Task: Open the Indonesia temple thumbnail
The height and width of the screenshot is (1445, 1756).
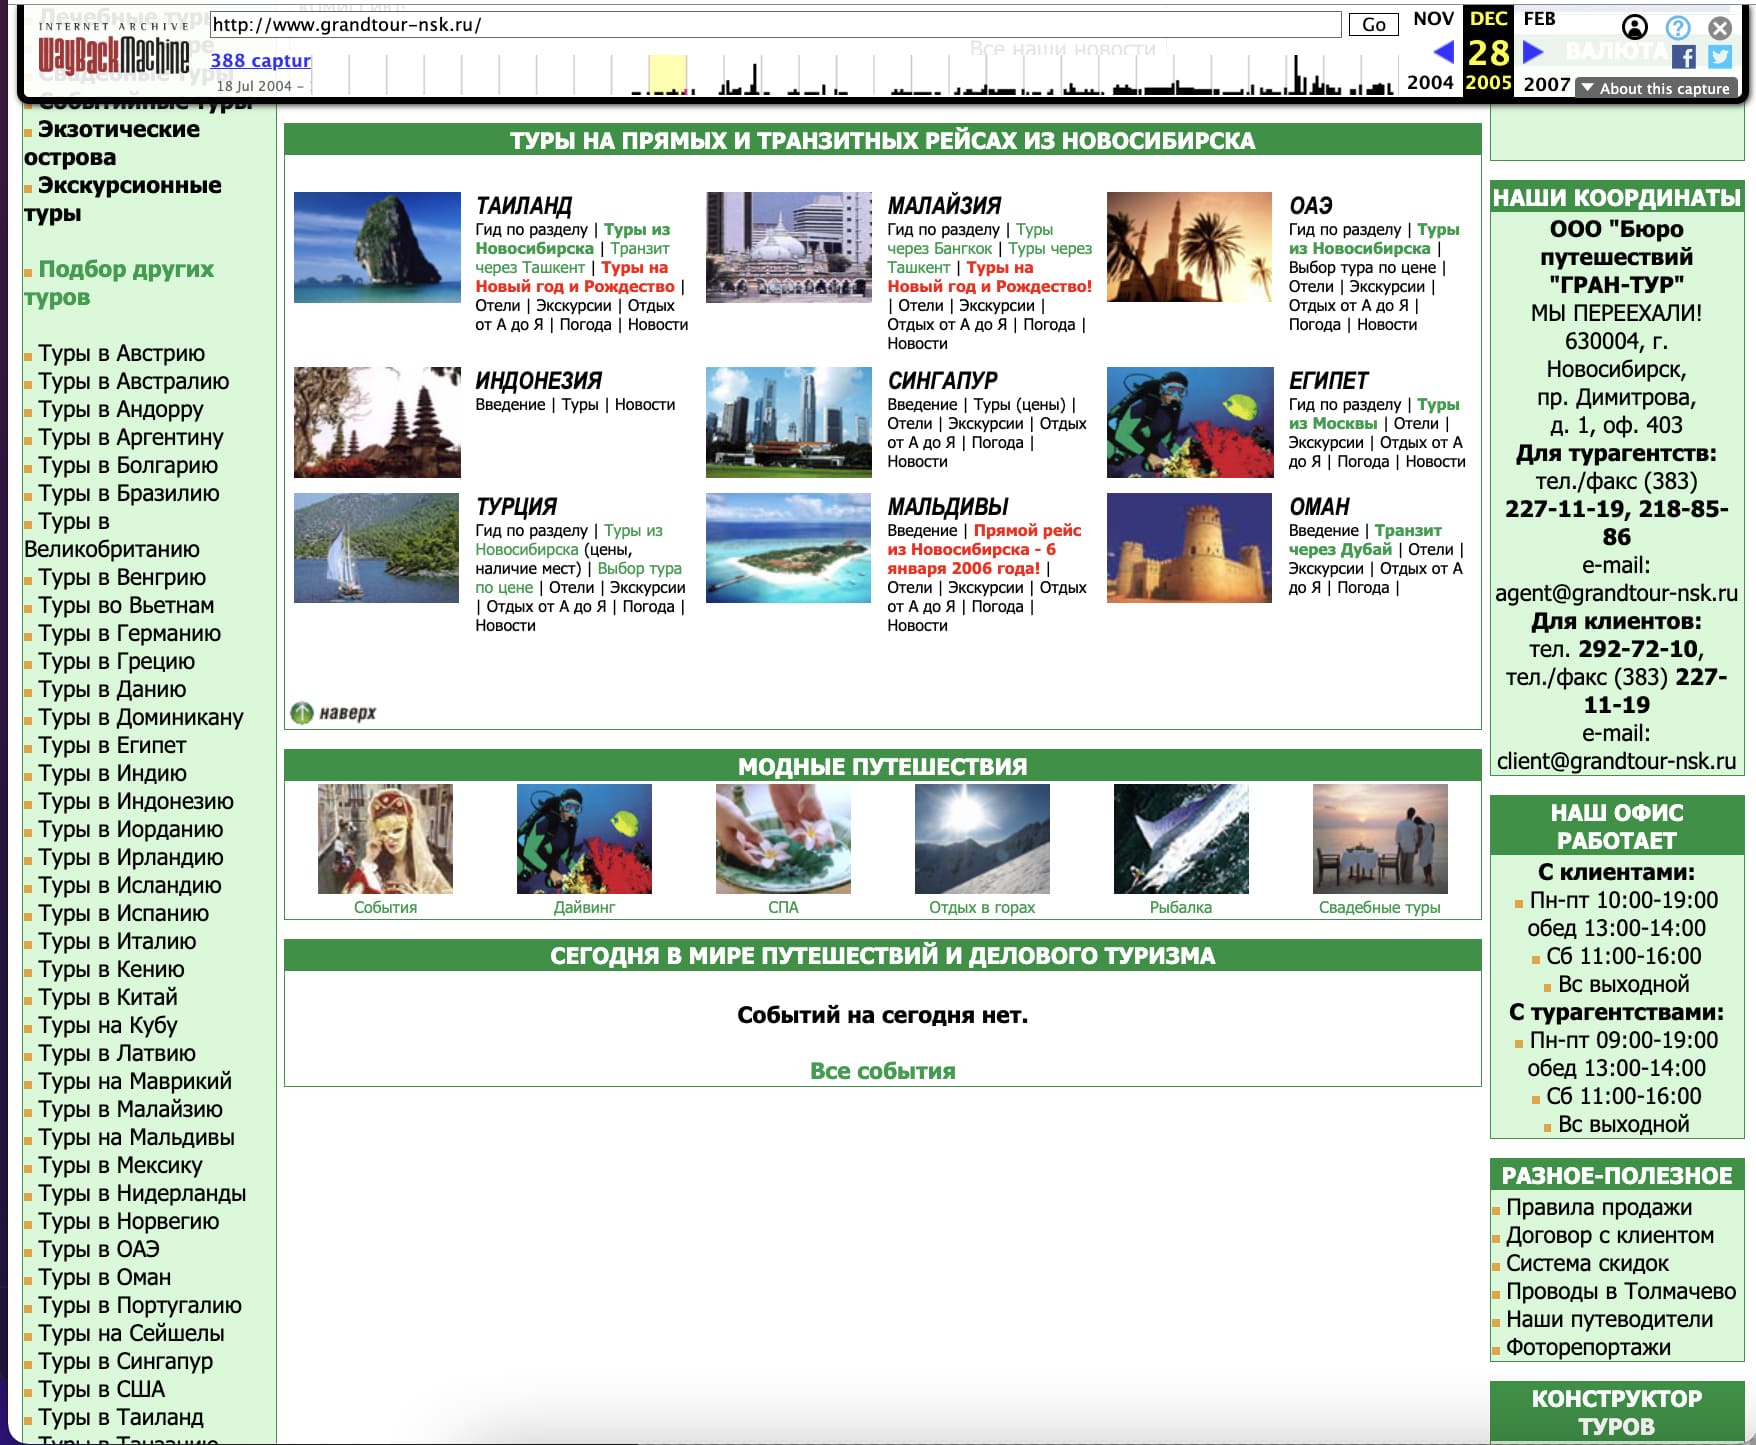Action: (377, 422)
